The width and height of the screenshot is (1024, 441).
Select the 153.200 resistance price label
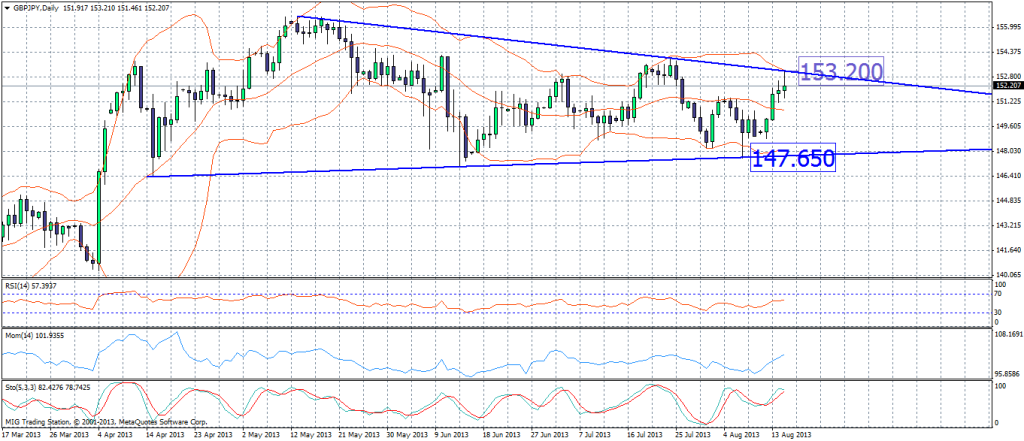[x=840, y=71]
